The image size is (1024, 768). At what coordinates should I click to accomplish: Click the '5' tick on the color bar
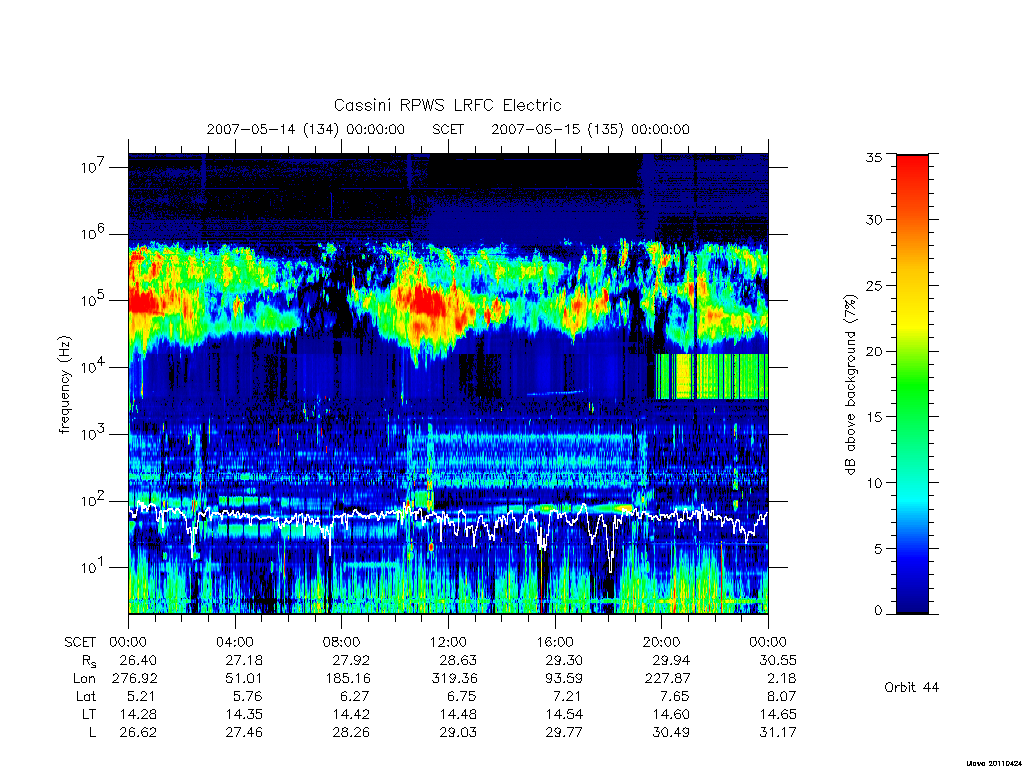point(878,549)
